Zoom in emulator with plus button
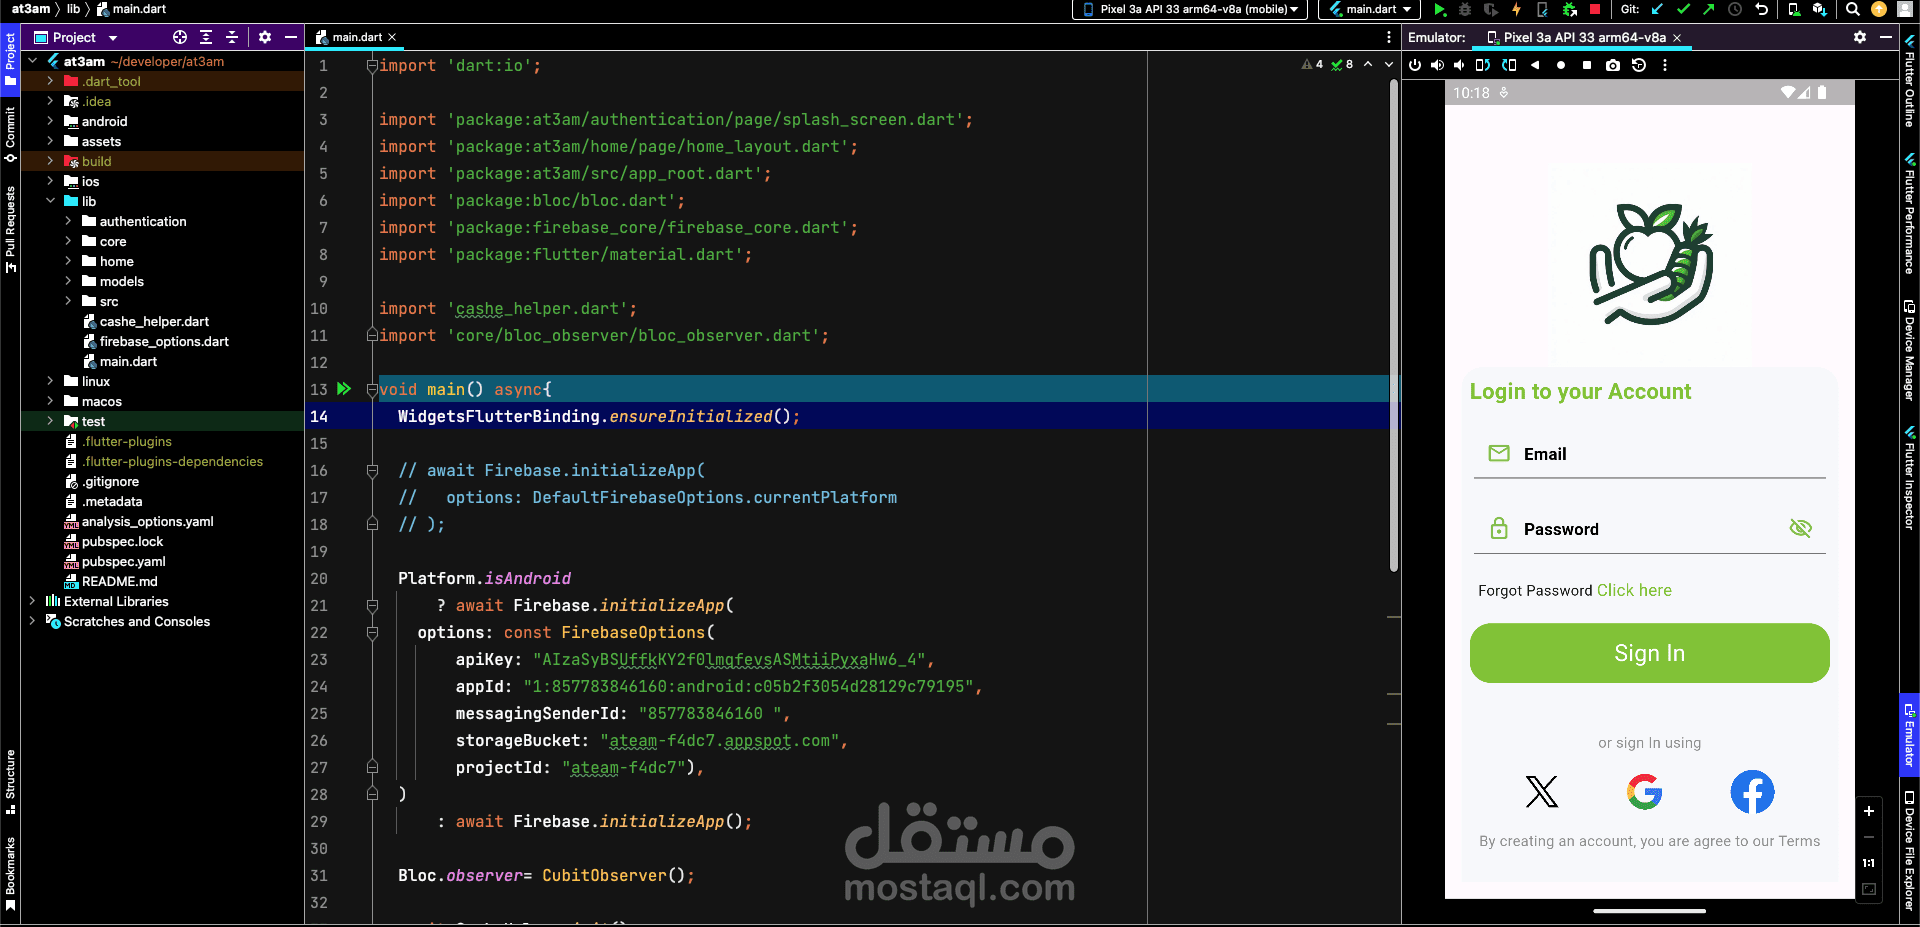1920x927 pixels. 1869,811
